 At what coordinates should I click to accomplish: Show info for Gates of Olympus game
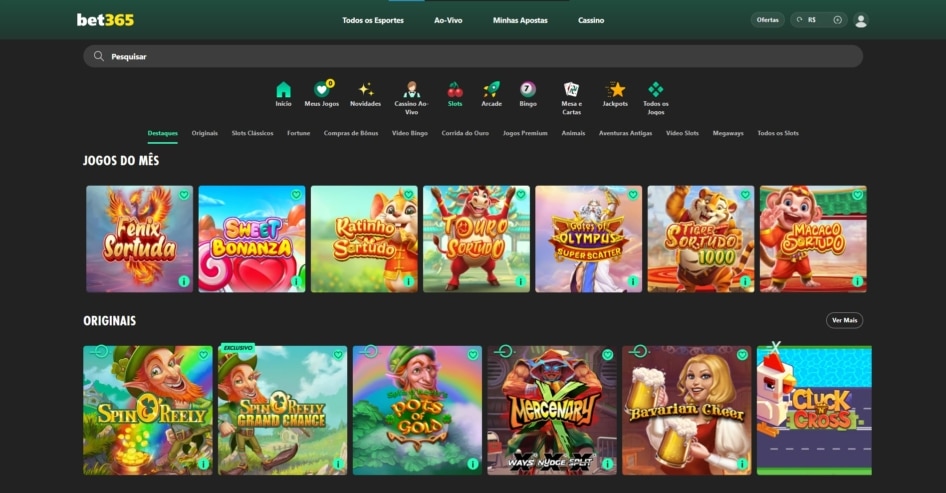click(633, 281)
